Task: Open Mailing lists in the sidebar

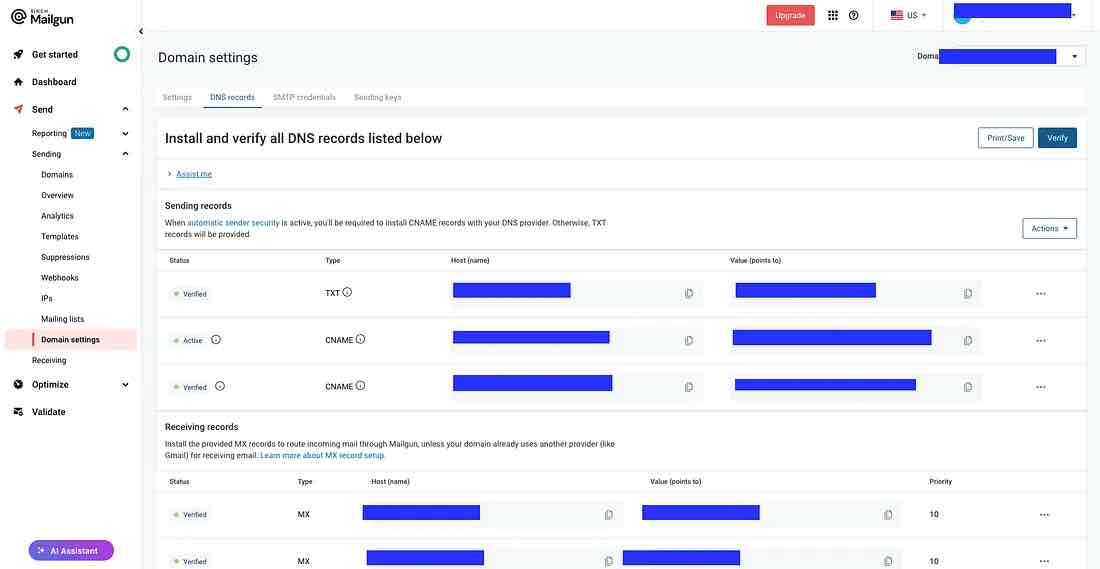Action: point(62,319)
